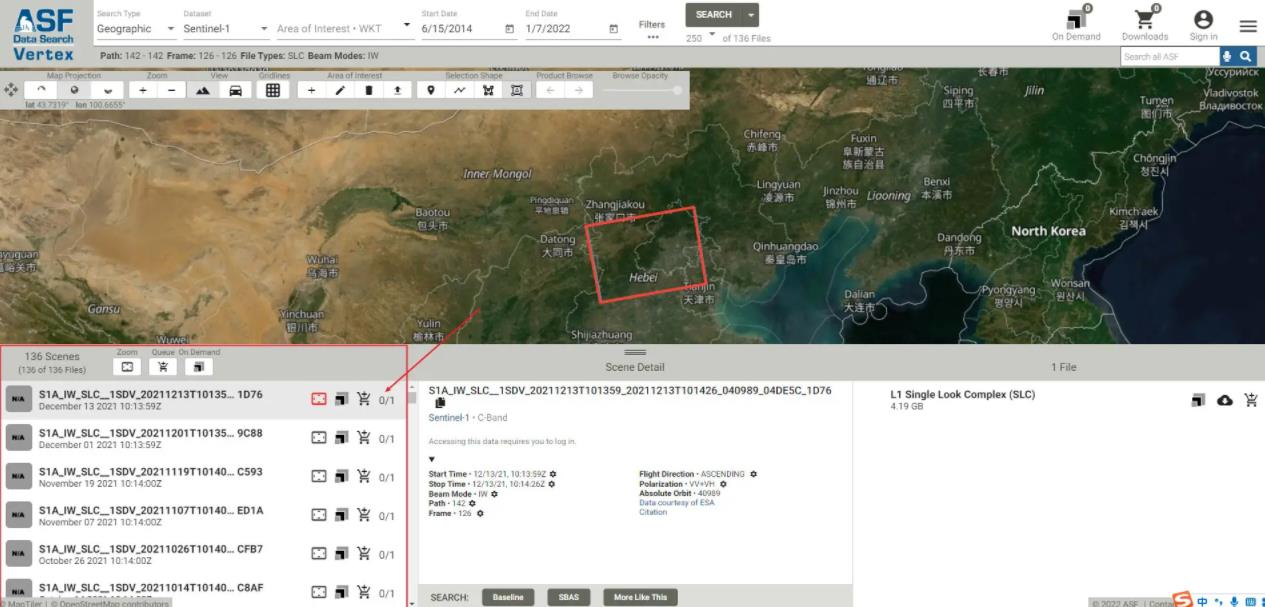The width and height of the screenshot is (1265, 607).
Task: Click the Search all ASF input field
Action: [x=1167, y=57]
